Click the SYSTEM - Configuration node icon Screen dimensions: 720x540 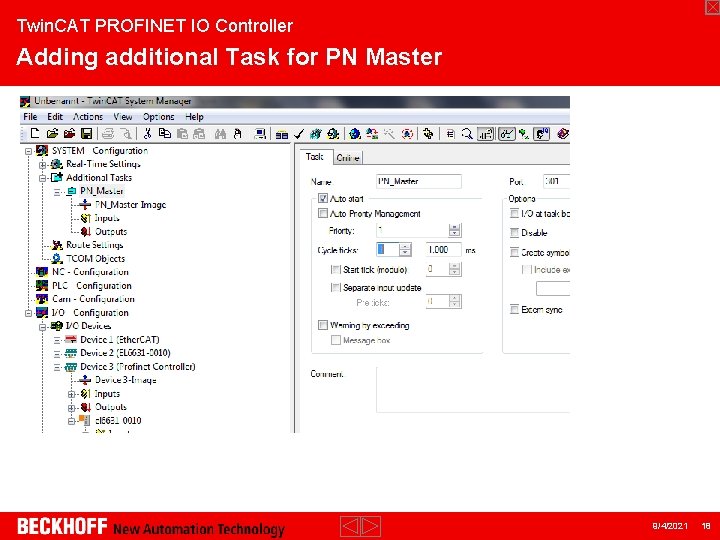click(x=42, y=151)
